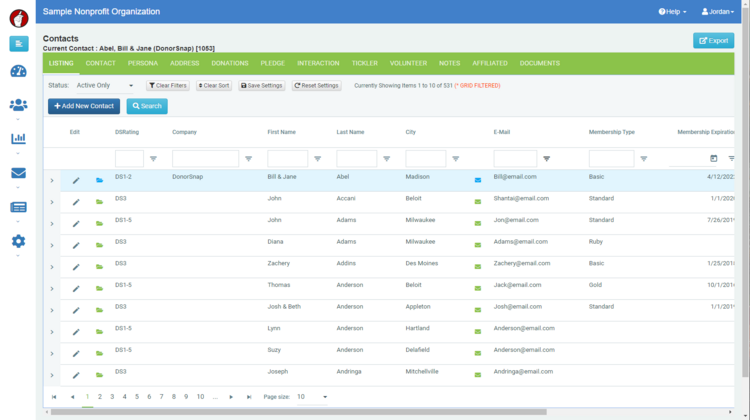Click the Export button
This screenshot has width=750, height=420.
[x=714, y=41]
